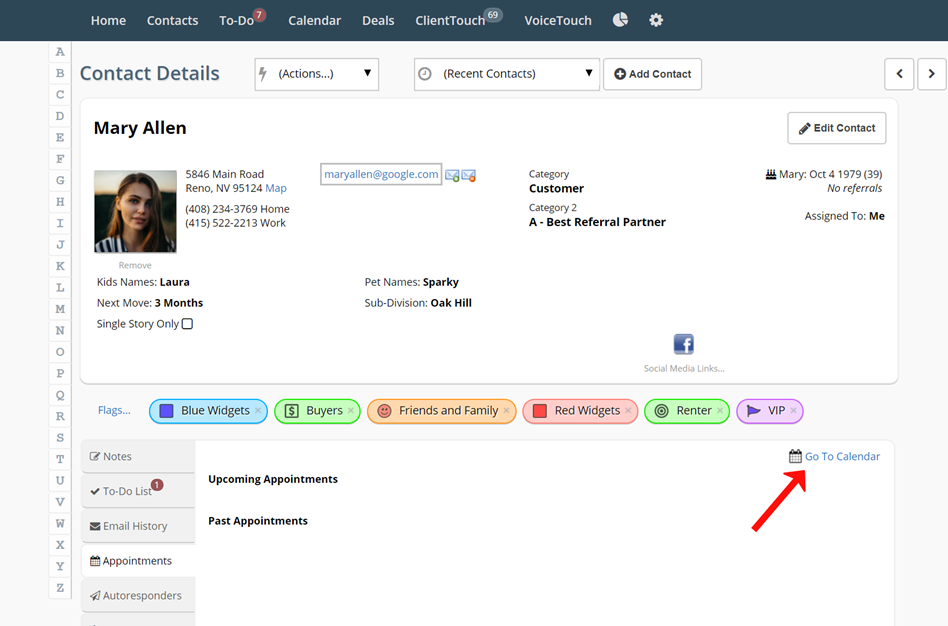Click the Renter target flag icon
This screenshot has height=626, width=948.
click(661, 411)
